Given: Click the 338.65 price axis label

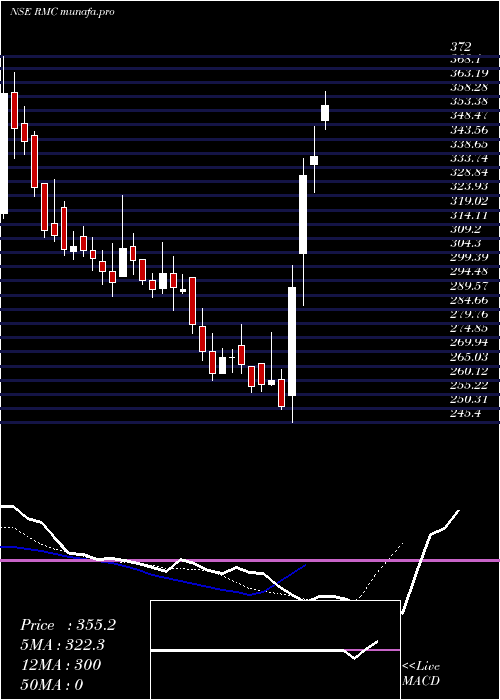Looking at the screenshot, I should 469,144.
